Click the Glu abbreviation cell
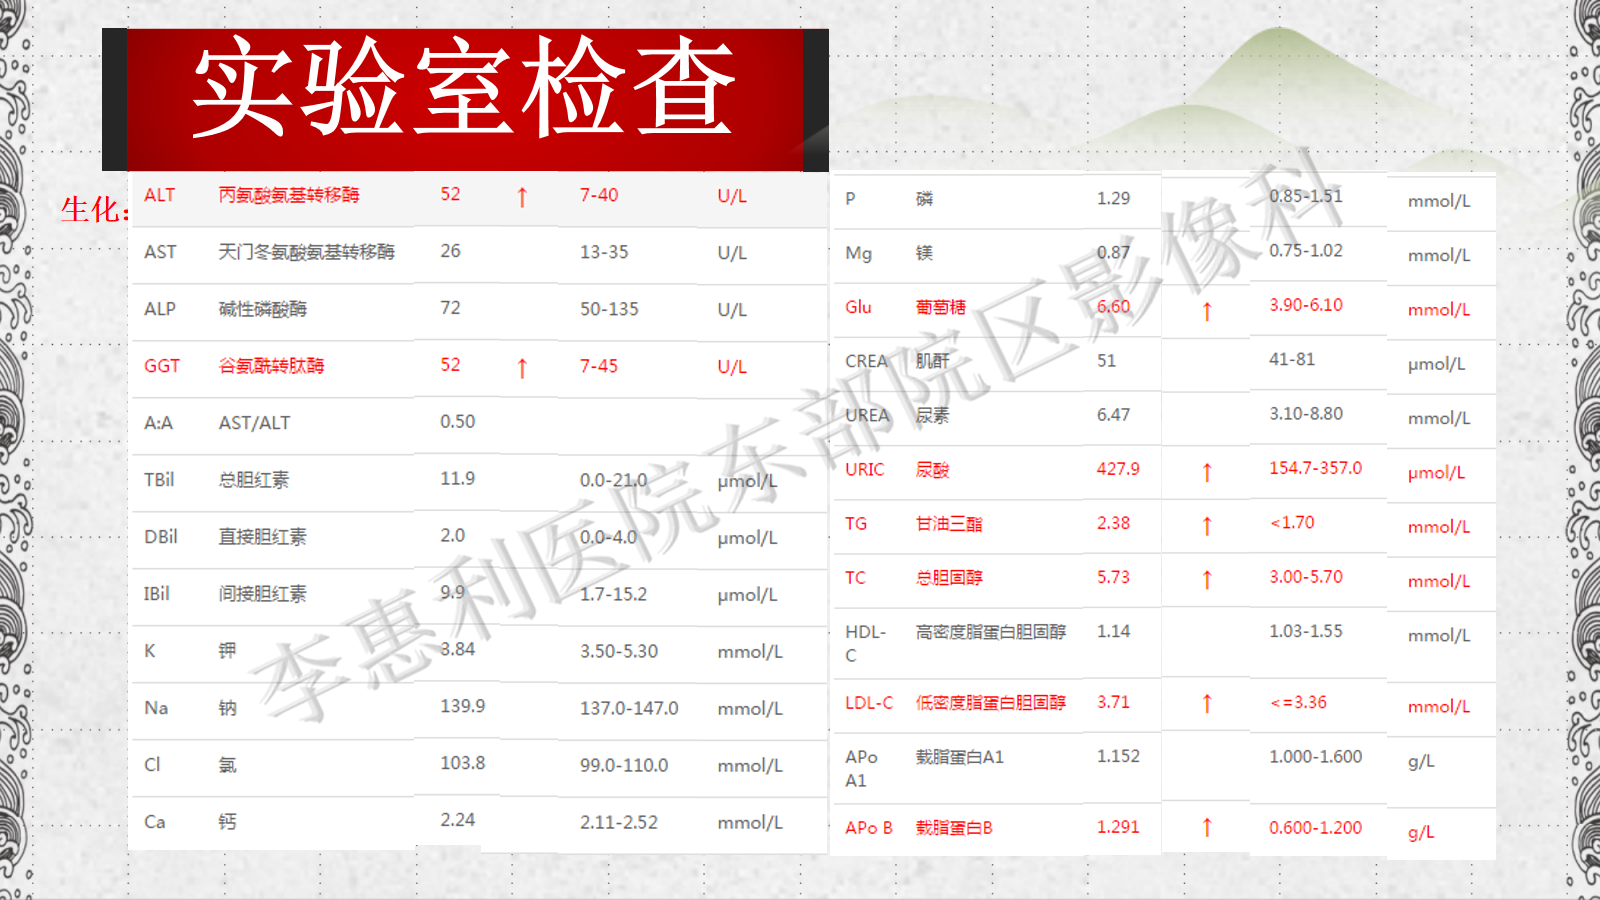The height and width of the screenshot is (900, 1600). pos(858,307)
